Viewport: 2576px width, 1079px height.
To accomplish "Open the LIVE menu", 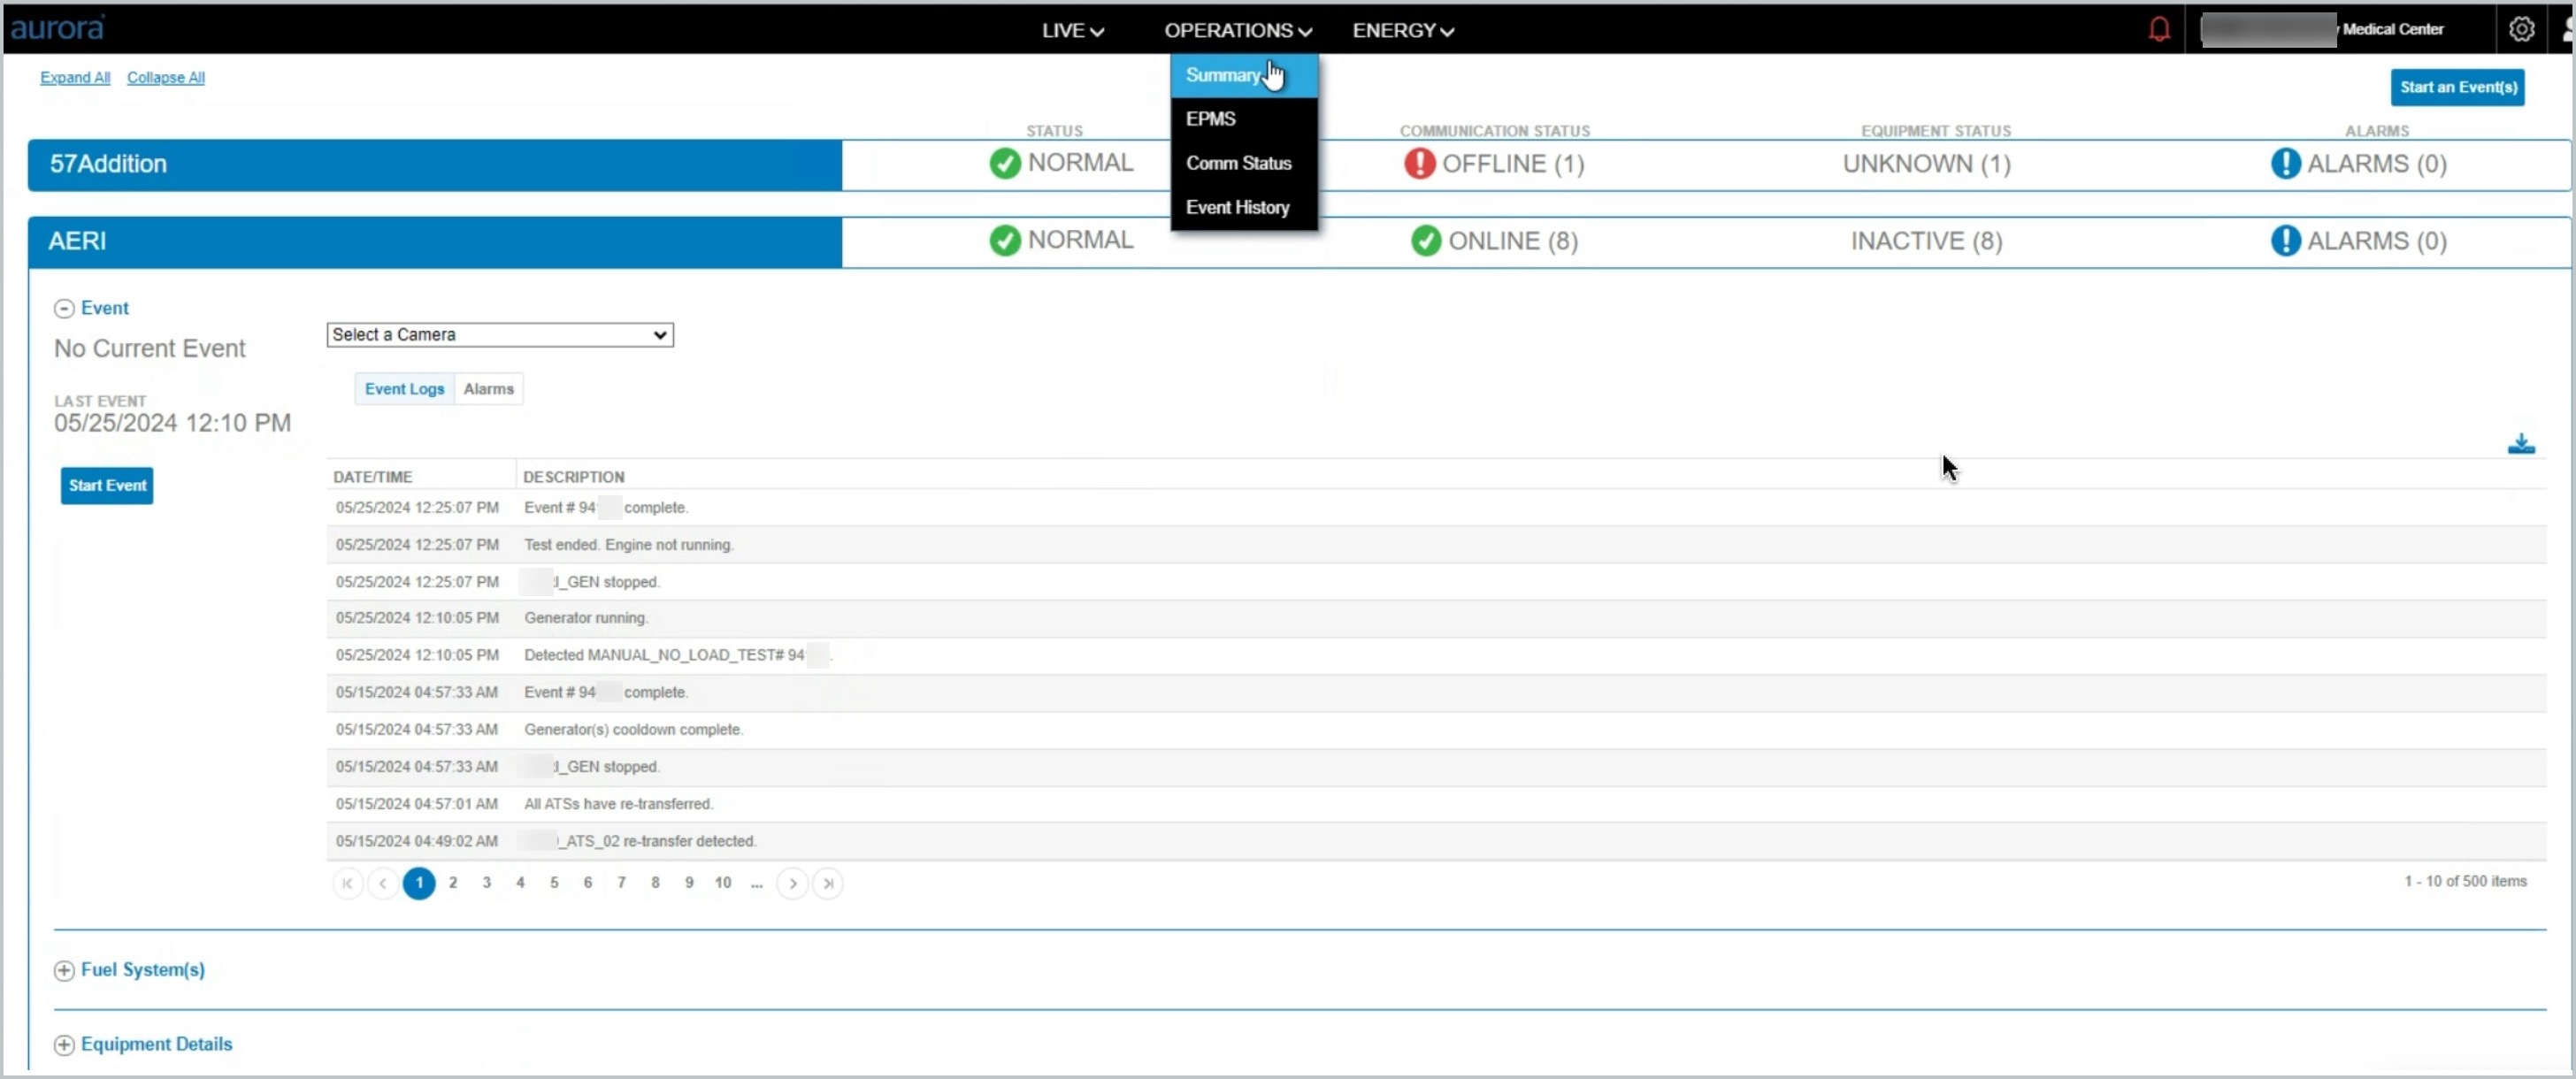I will point(1072,31).
